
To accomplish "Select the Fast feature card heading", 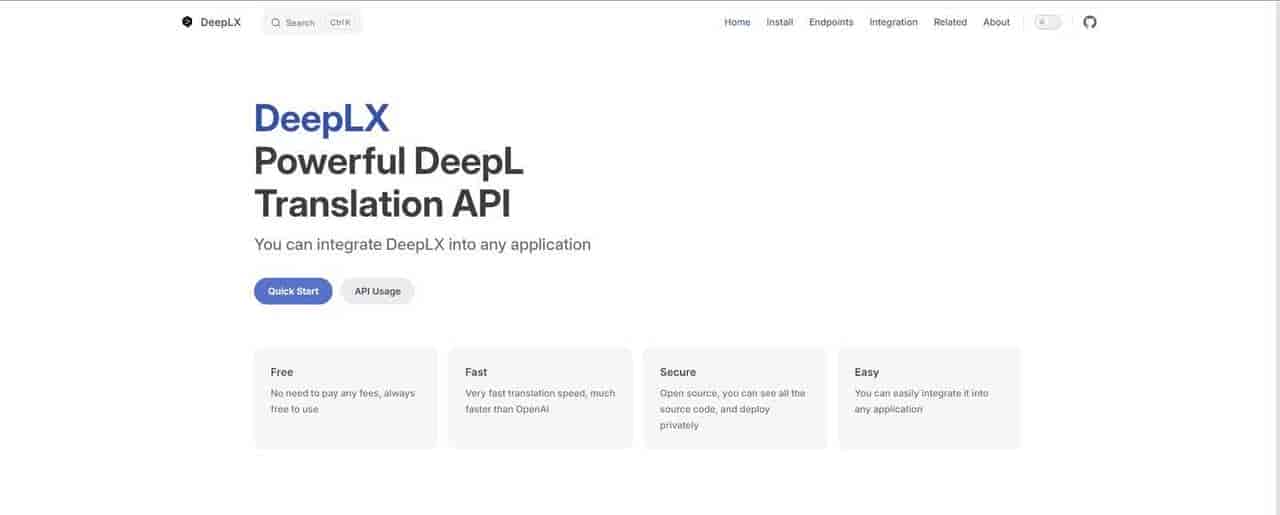I will (x=476, y=372).
